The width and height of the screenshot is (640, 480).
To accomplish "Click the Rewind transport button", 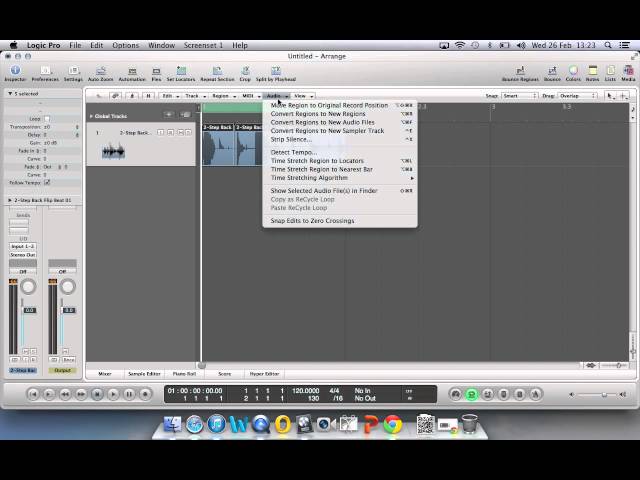I will (65, 394).
